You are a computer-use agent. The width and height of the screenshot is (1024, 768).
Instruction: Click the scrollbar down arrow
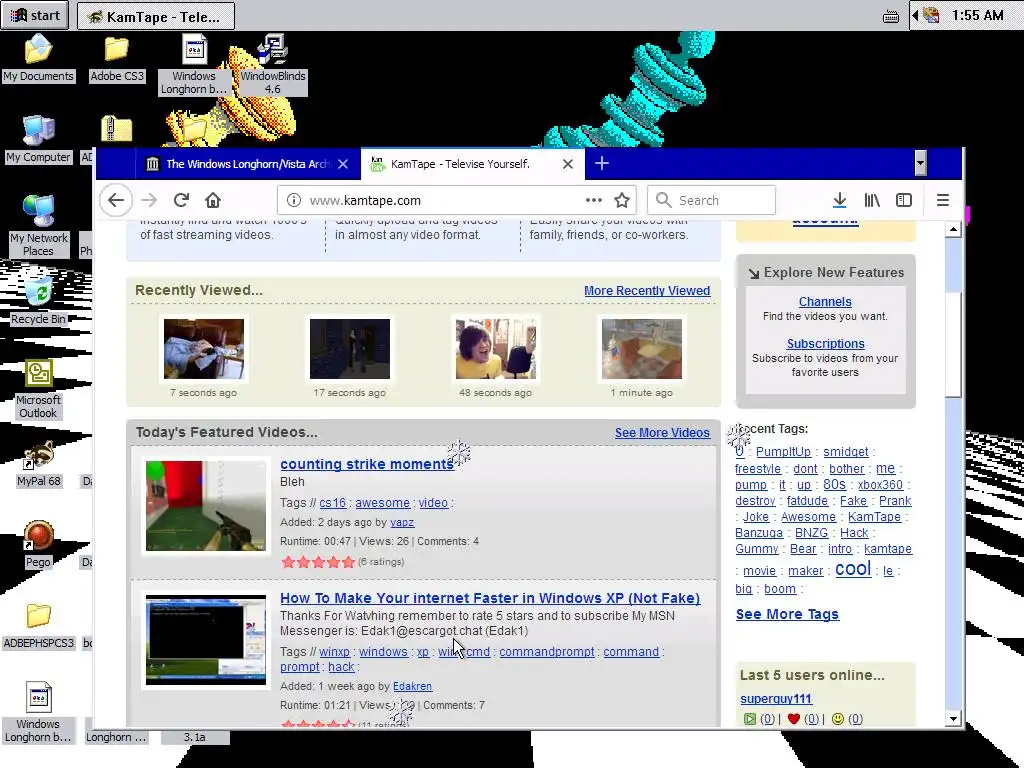click(x=953, y=718)
